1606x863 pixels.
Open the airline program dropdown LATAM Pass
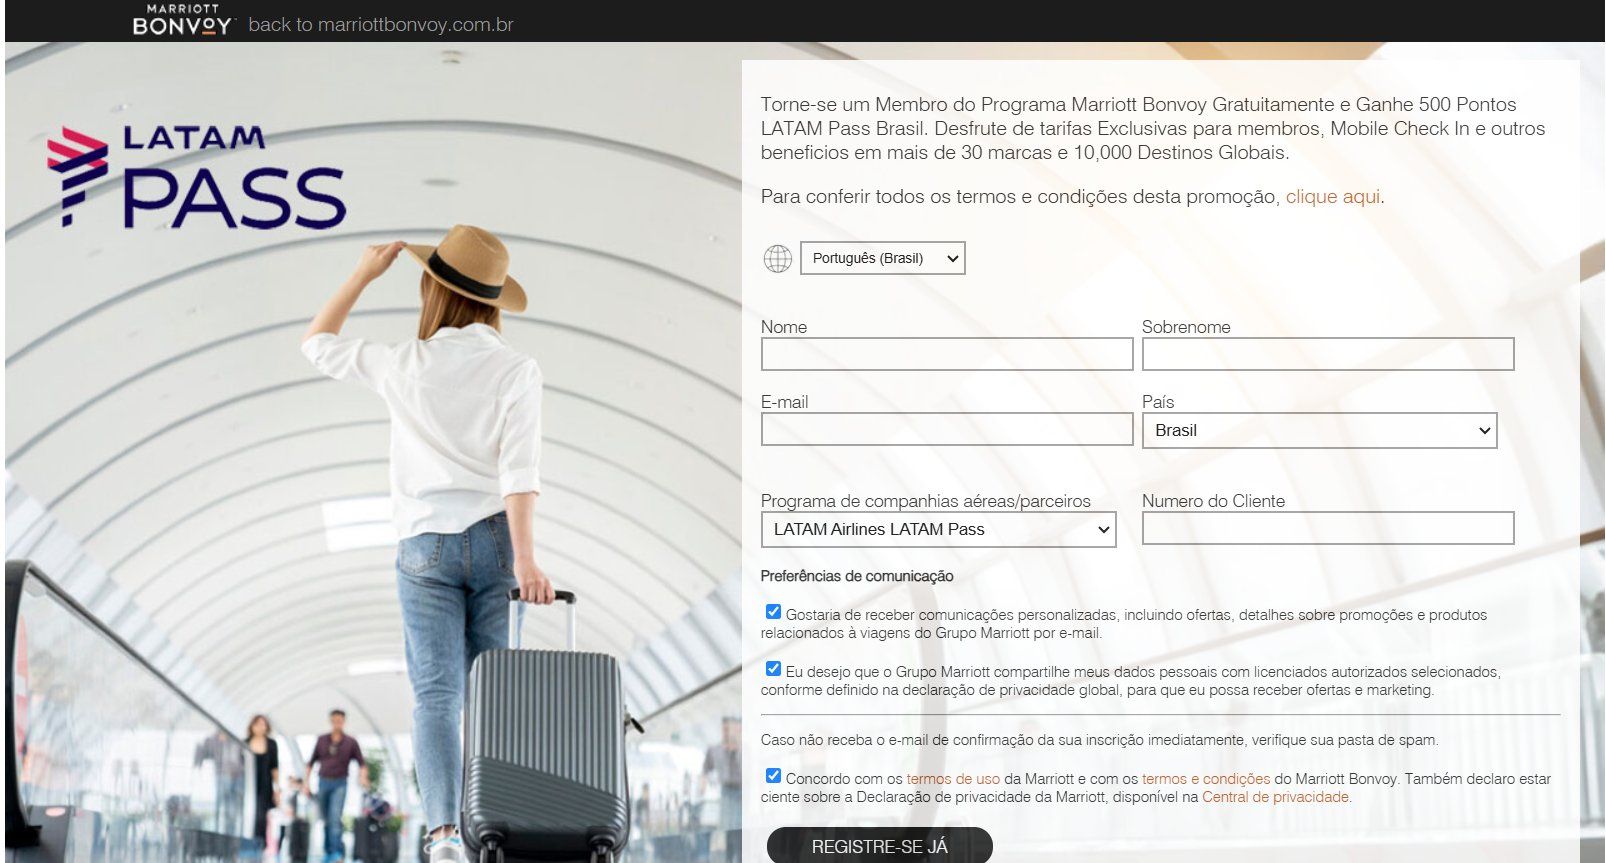click(x=938, y=529)
